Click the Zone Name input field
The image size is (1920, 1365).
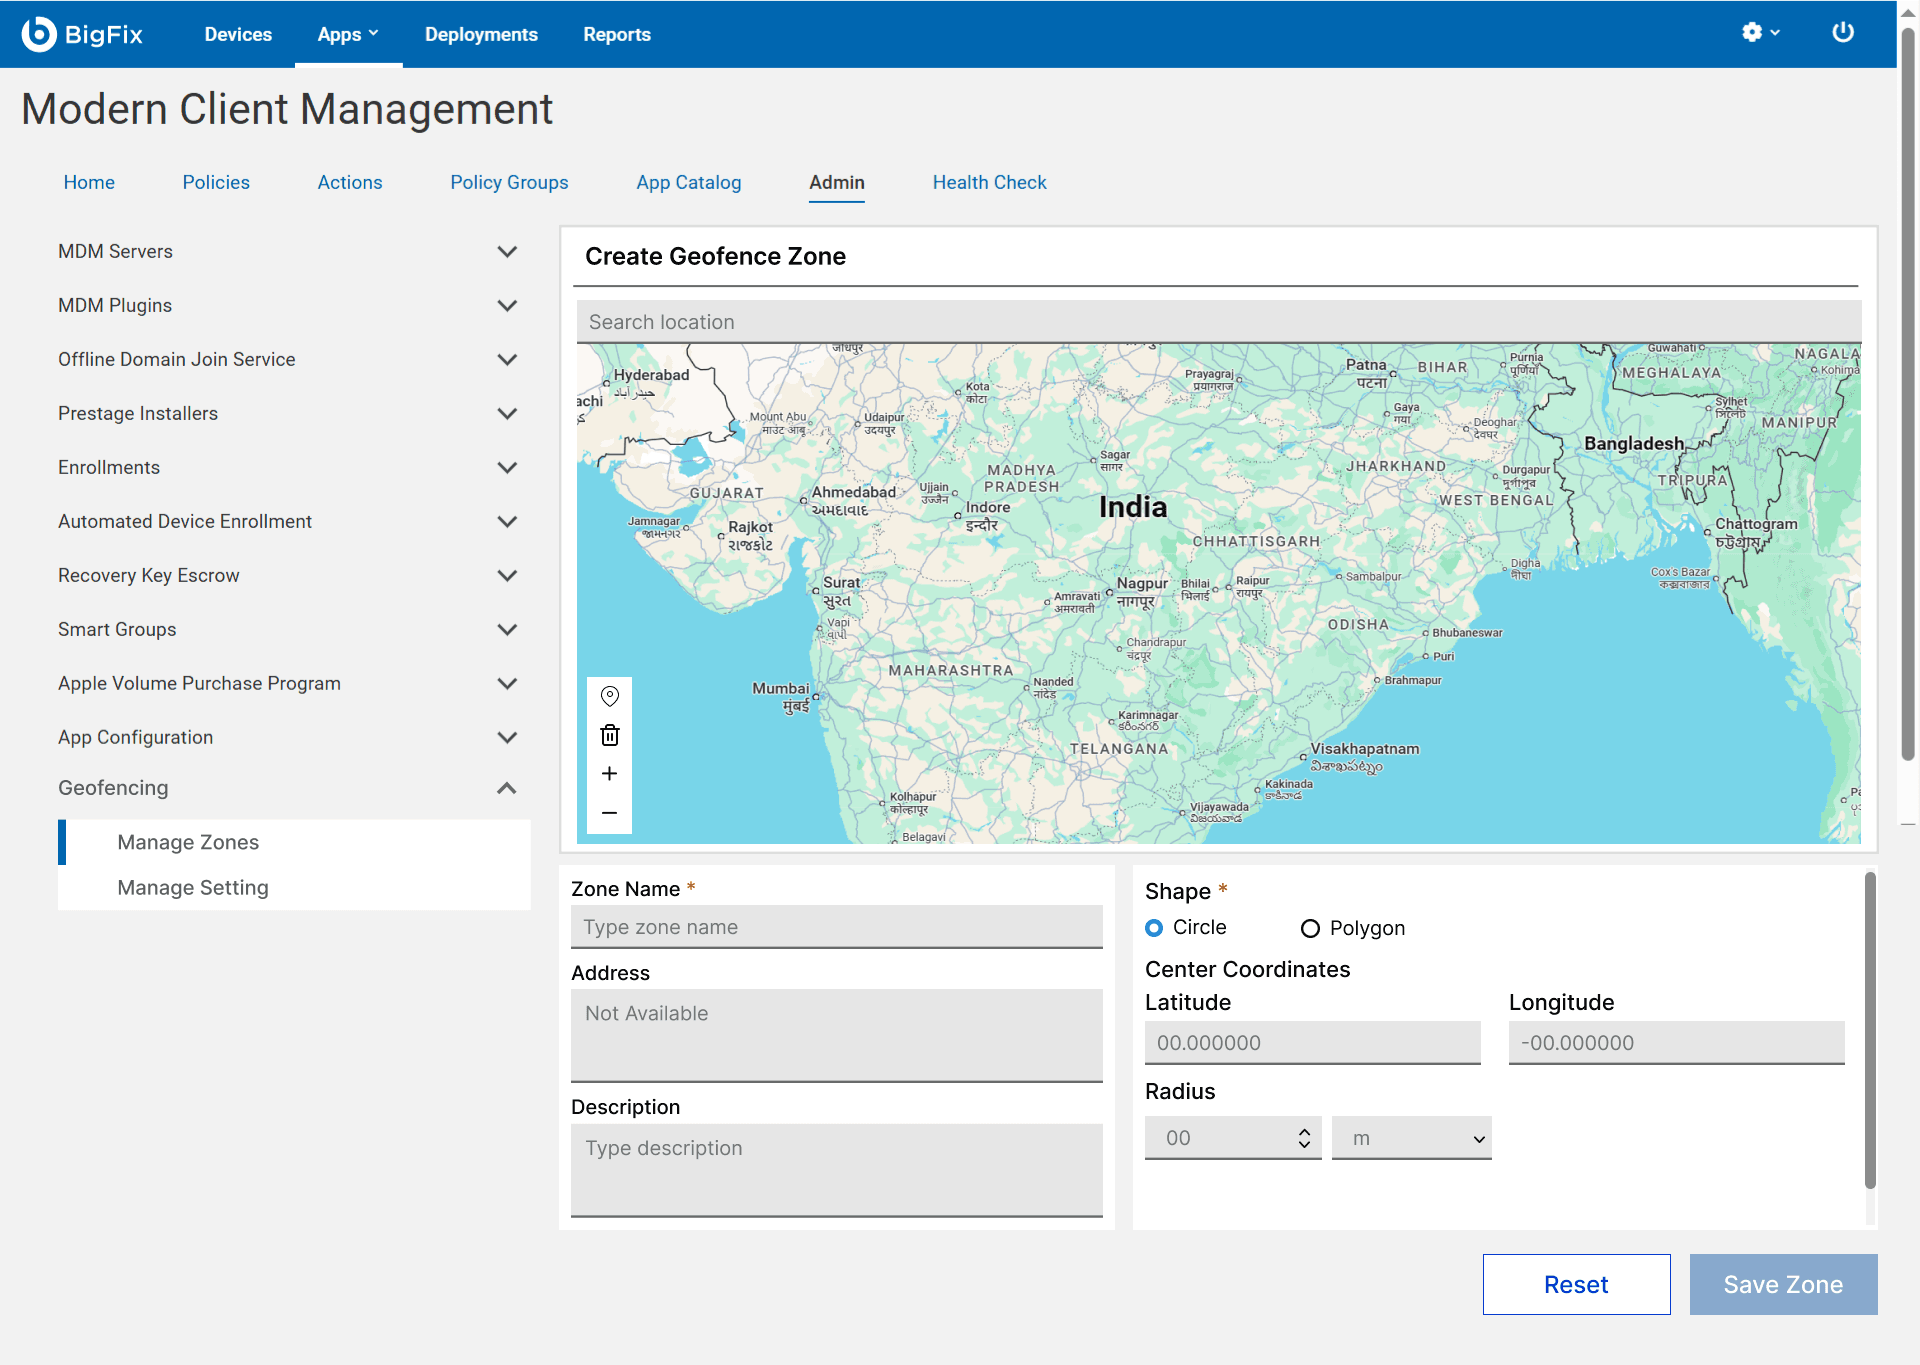pyautogui.click(x=836, y=927)
